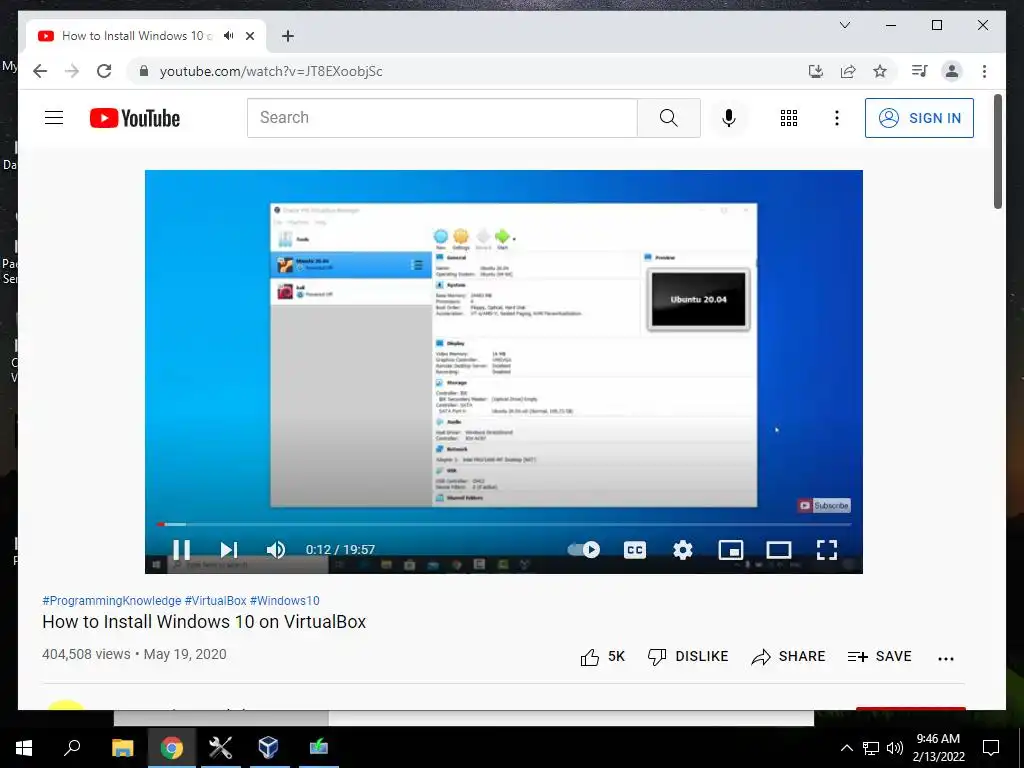The image size is (1024, 768).
Task: Go back in Chrome
Action: [x=40, y=71]
